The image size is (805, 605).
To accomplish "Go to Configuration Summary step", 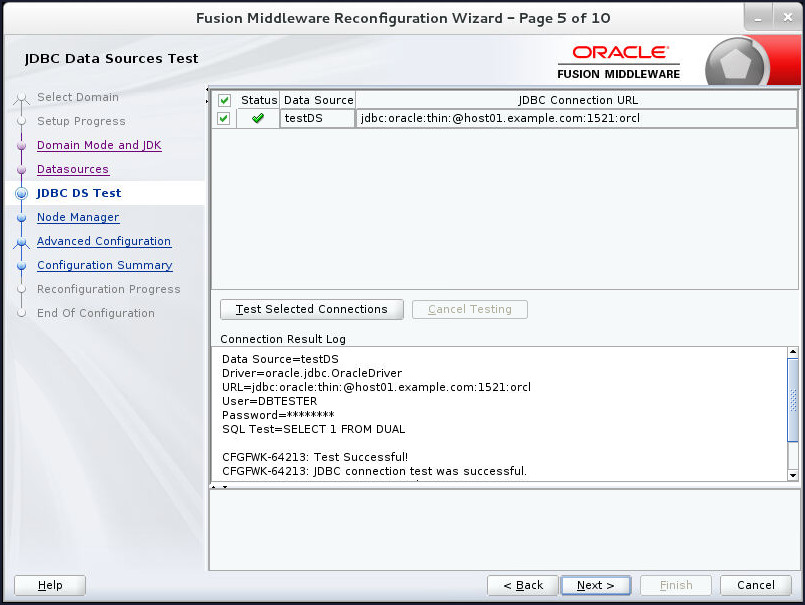I will (x=105, y=266).
